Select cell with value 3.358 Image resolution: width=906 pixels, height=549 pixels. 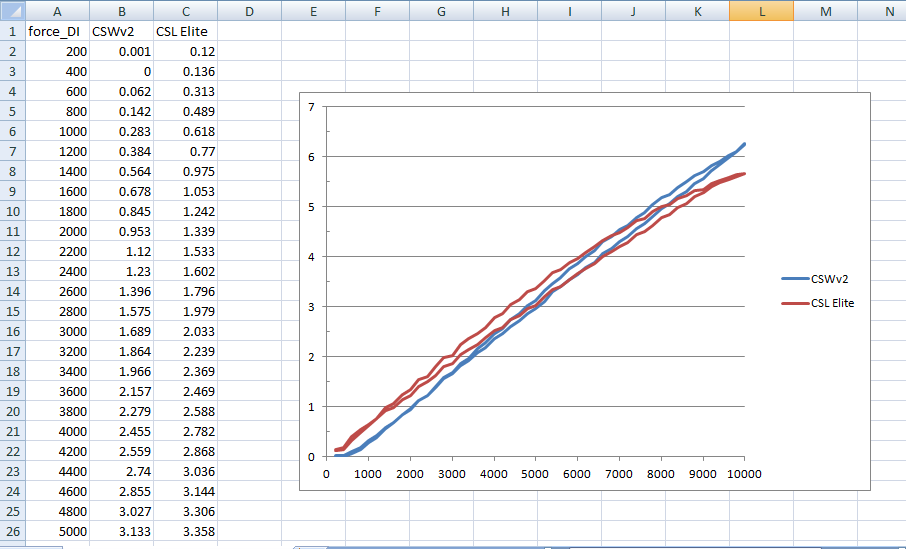tap(186, 531)
